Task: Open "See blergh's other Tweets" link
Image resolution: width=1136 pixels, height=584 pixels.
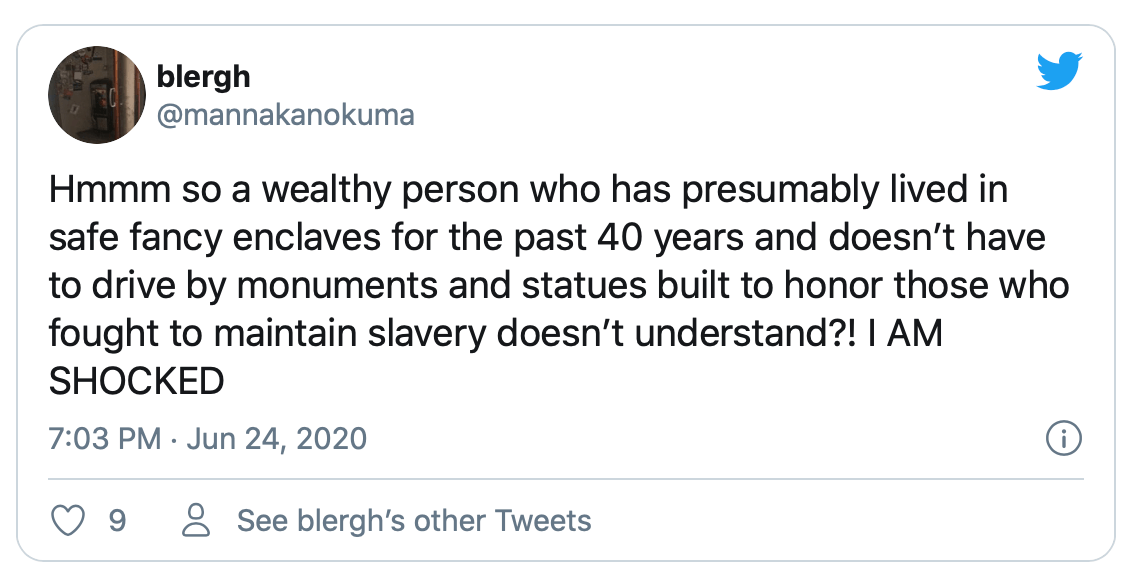Action: [414, 521]
